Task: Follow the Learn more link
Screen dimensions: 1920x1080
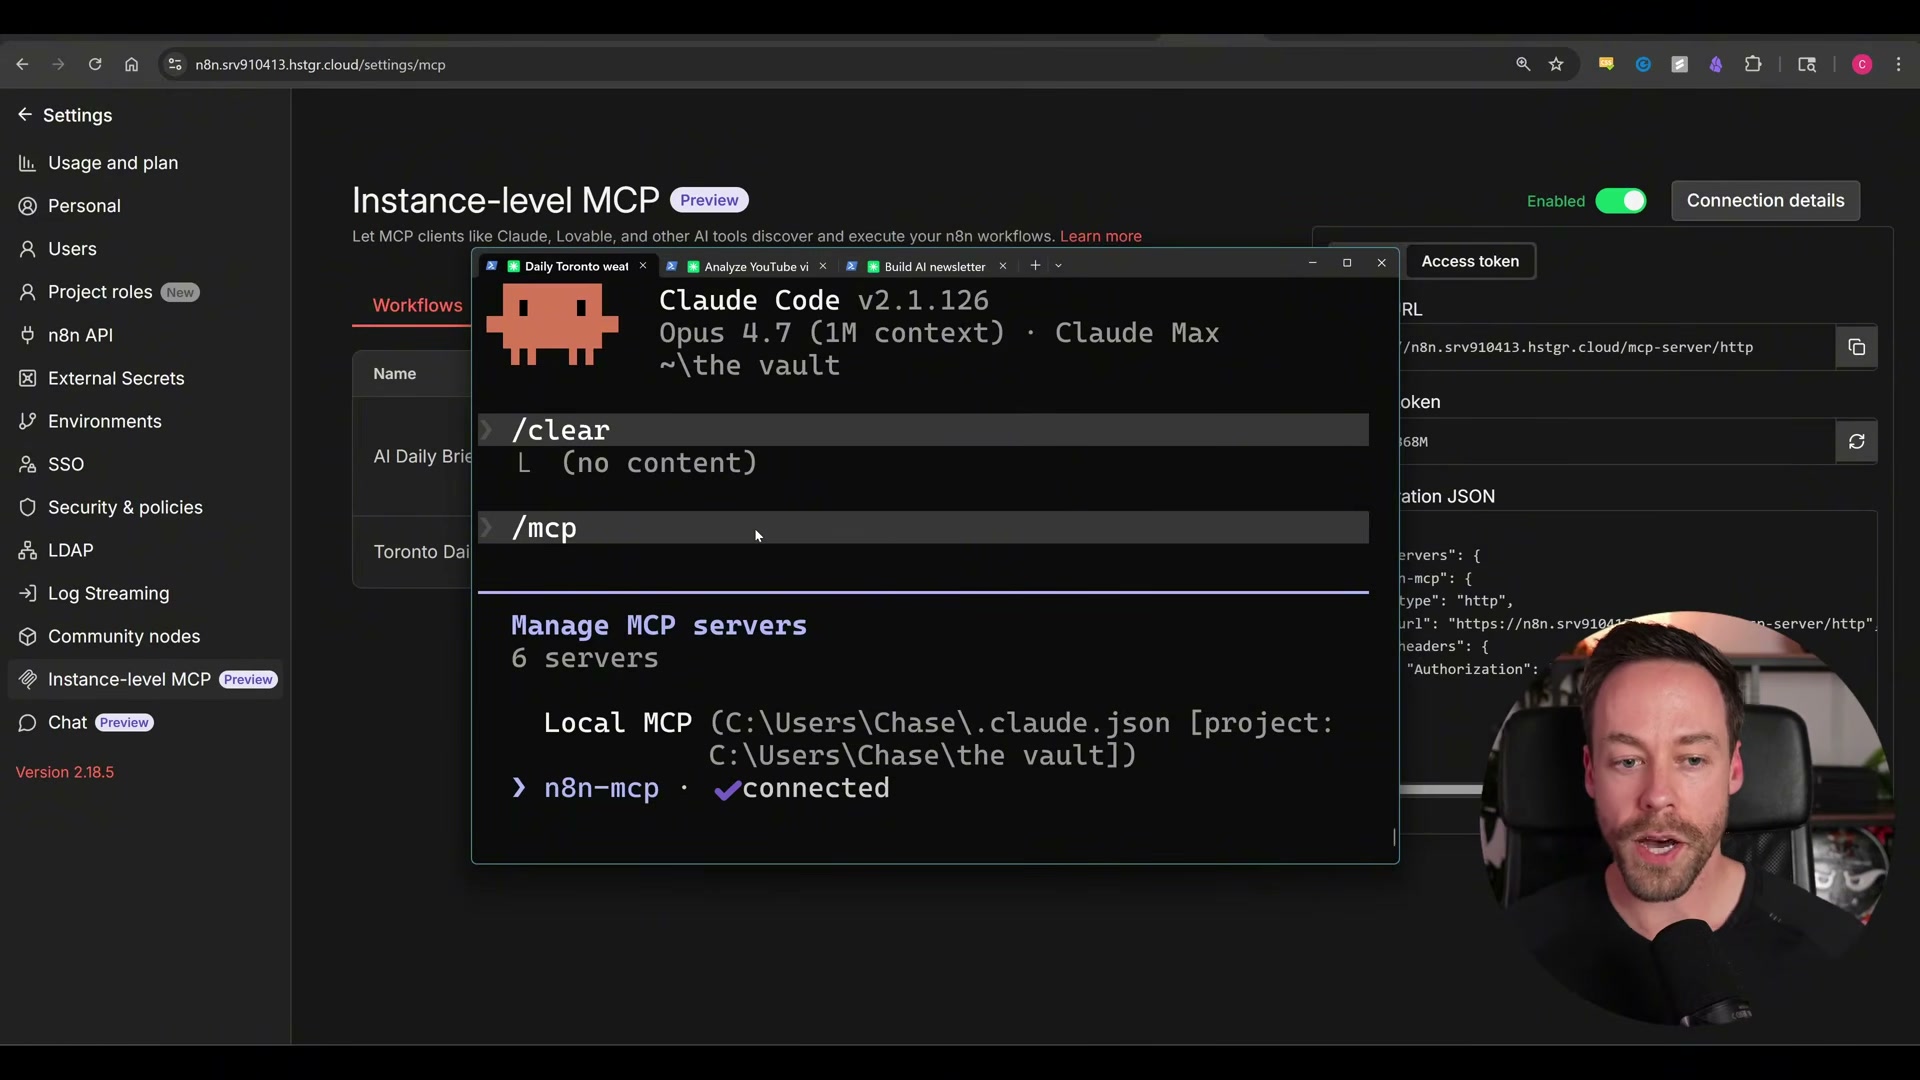Action: click(x=1100, y=237)
